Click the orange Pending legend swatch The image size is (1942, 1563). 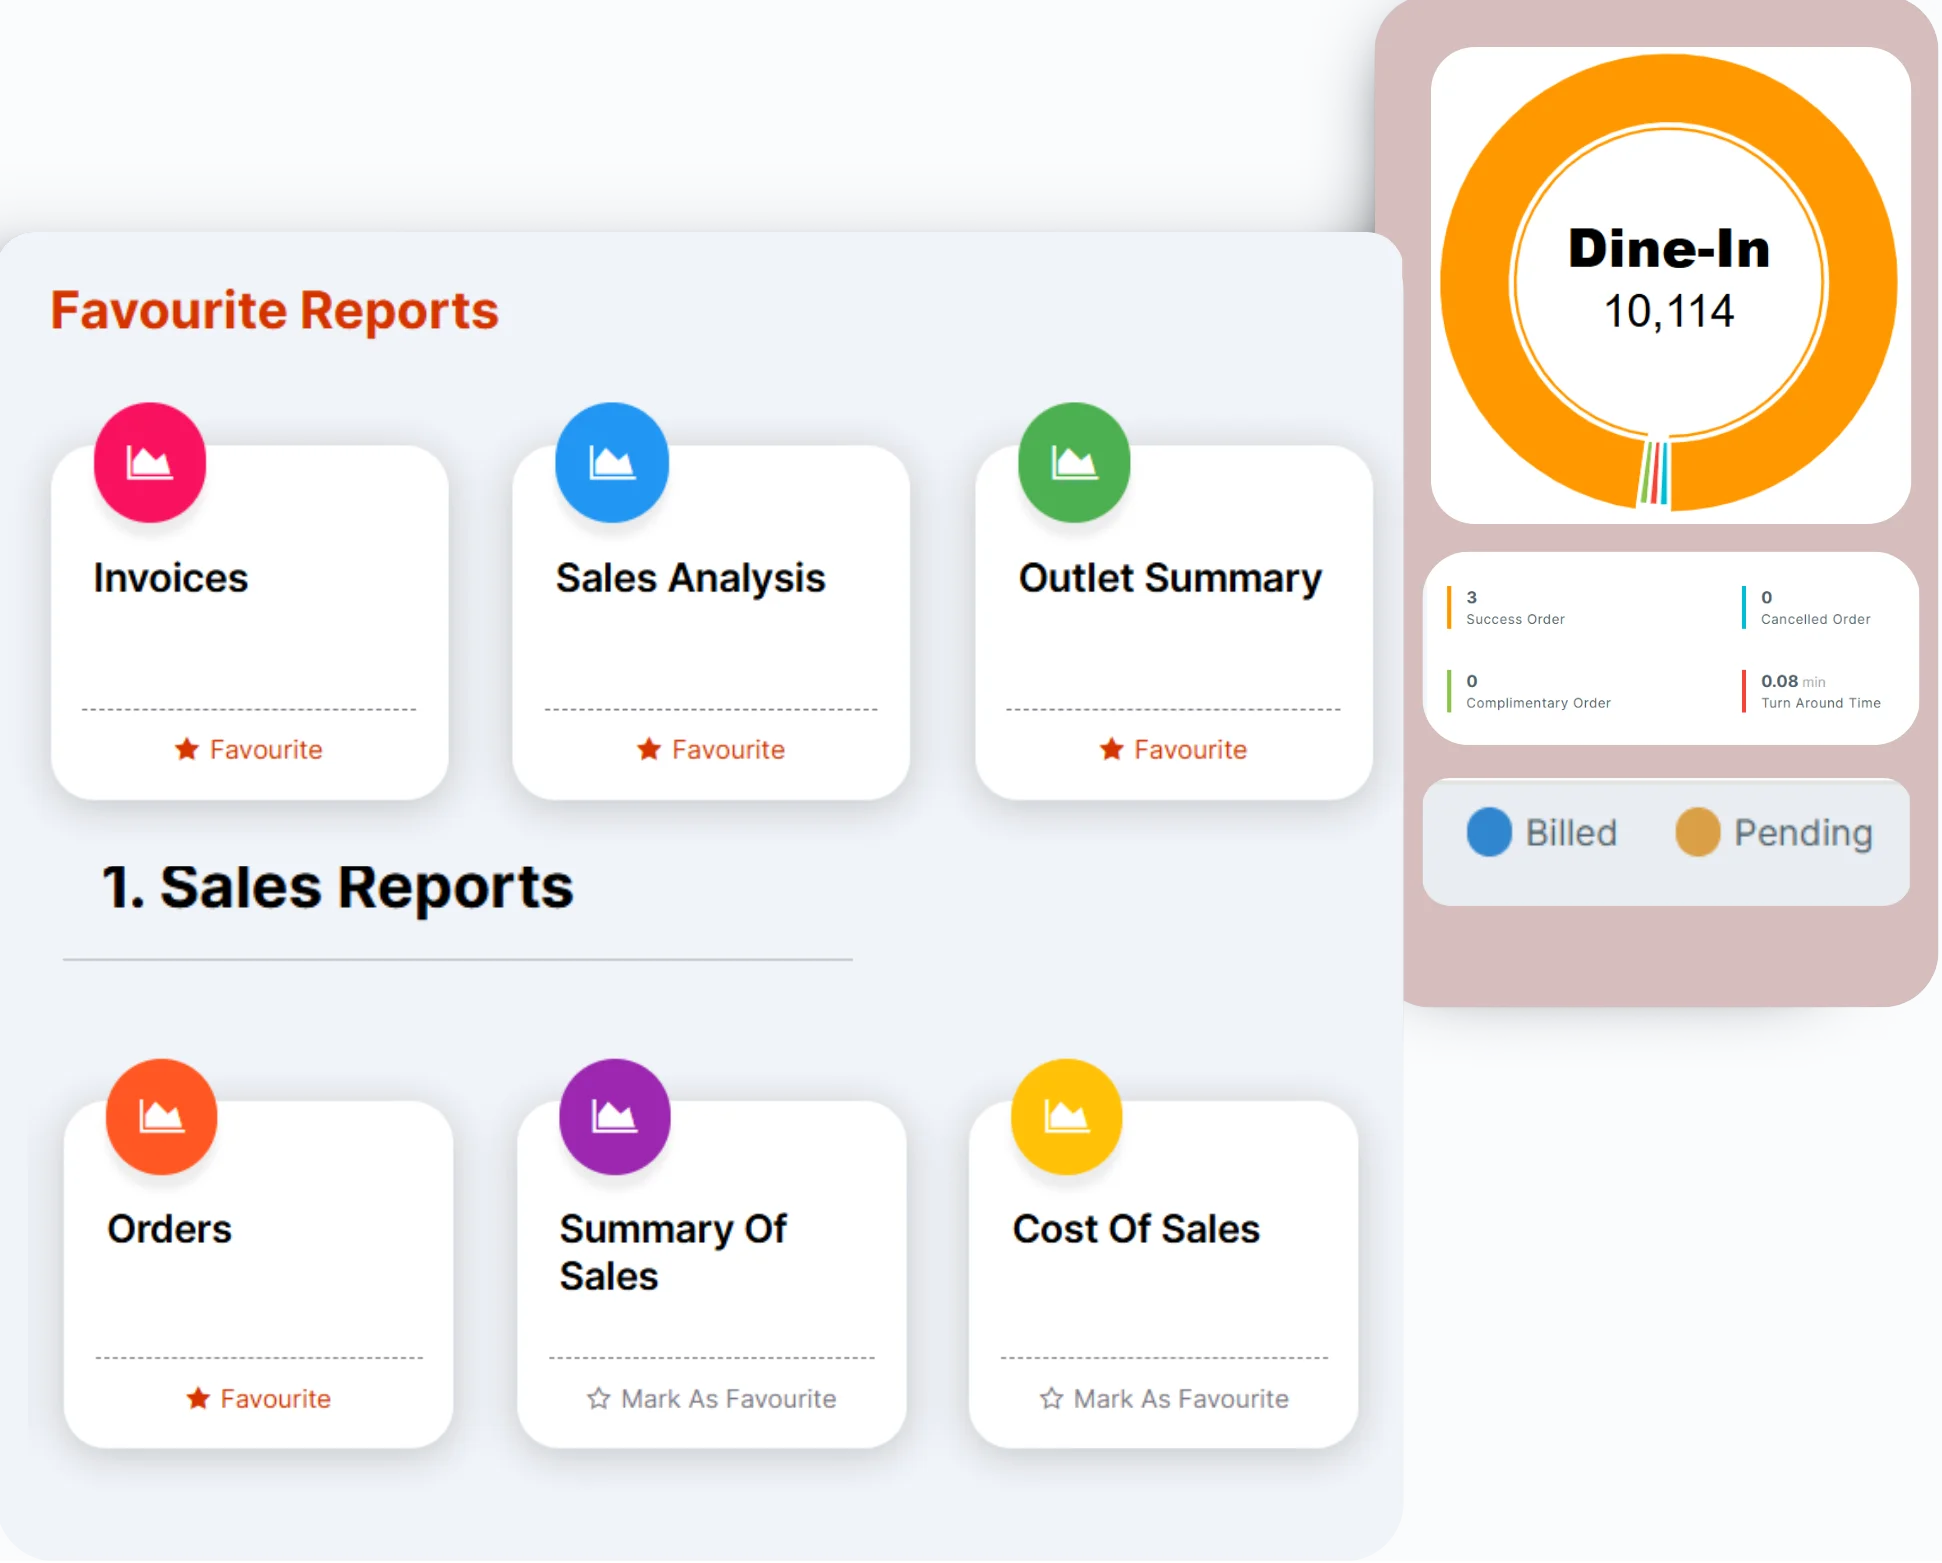tap(1697, 832)
